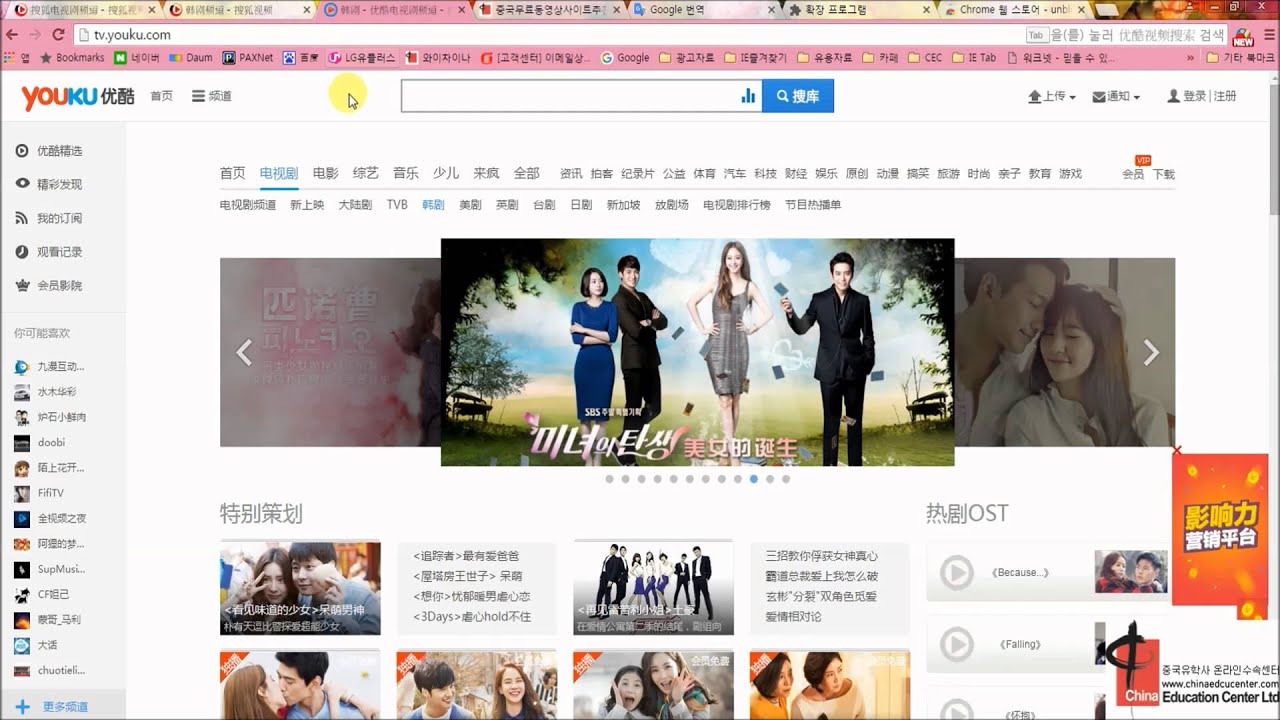Click the 会员 VIP link
The height and width of the screenshot is (720, 1280).
tap(1133, 174)
